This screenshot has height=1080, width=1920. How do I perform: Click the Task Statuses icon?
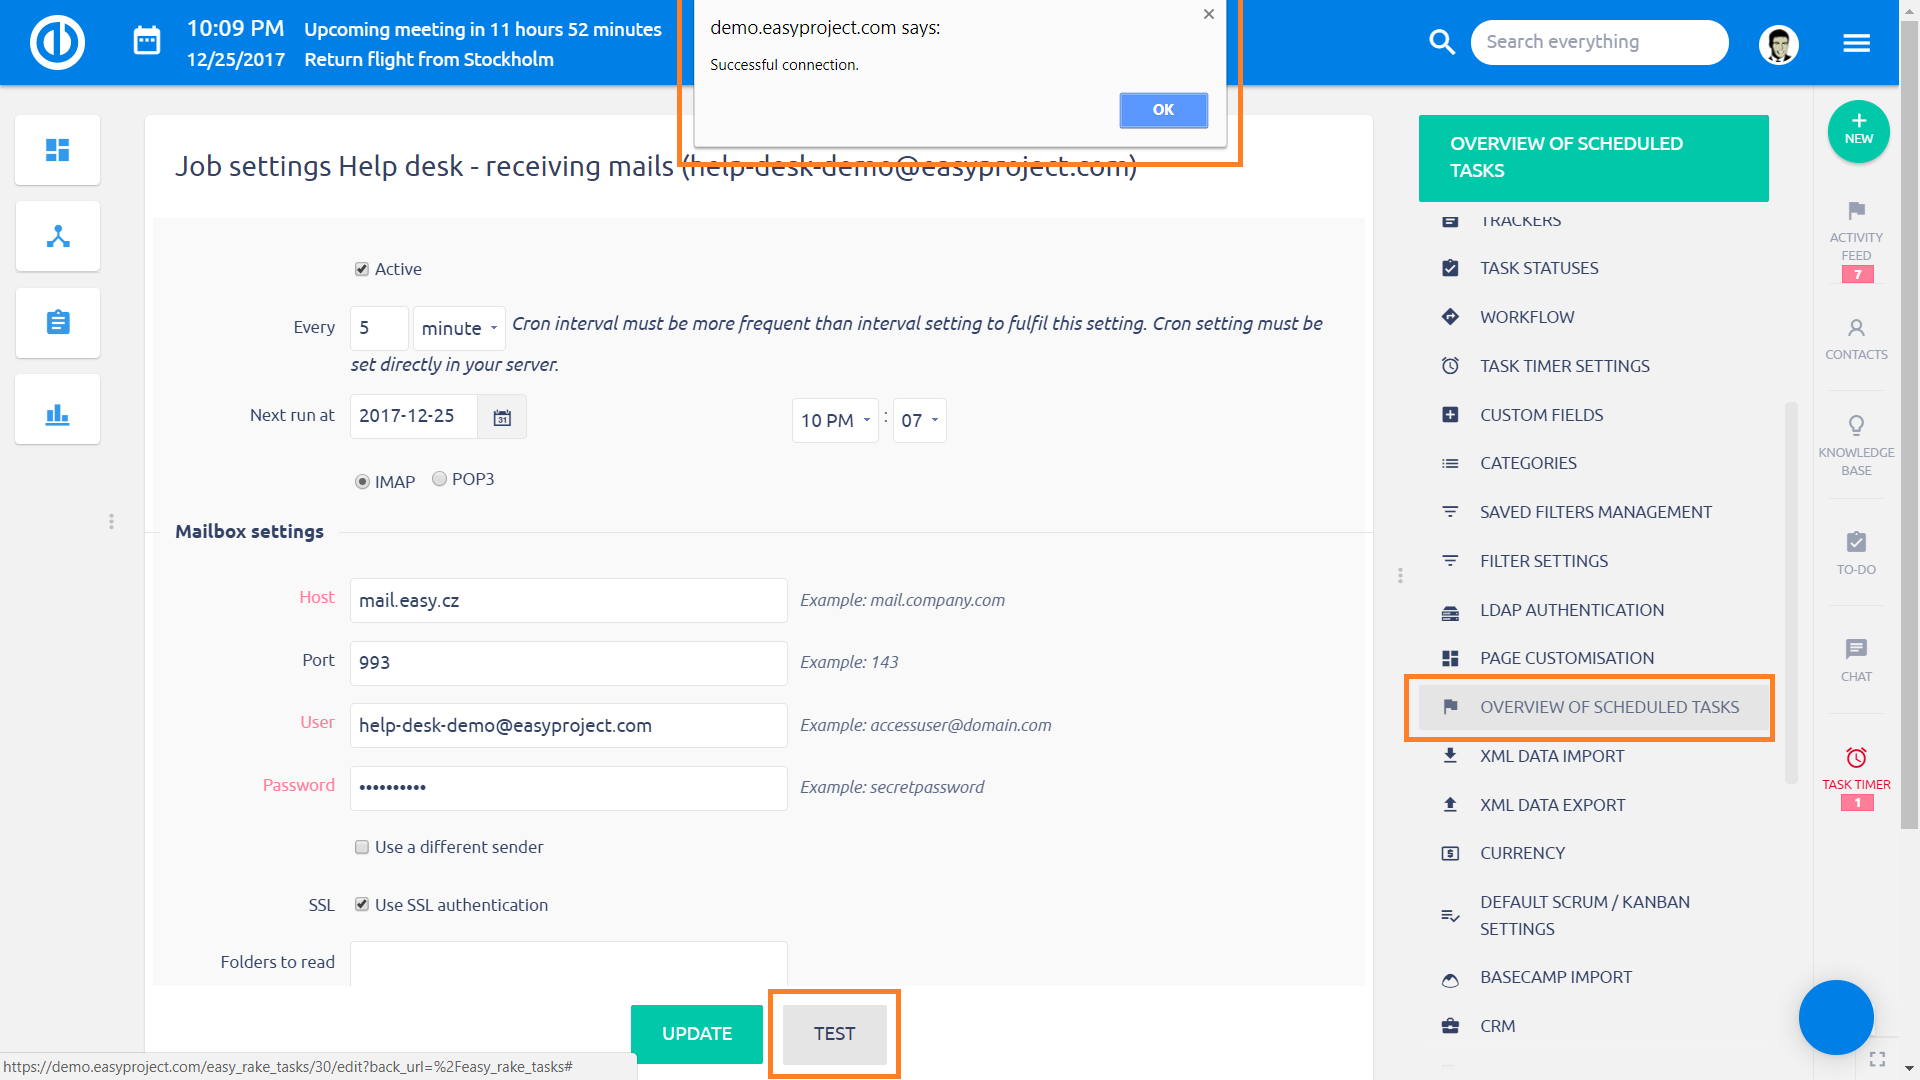pyautogui.click(x=1450, y=268)
